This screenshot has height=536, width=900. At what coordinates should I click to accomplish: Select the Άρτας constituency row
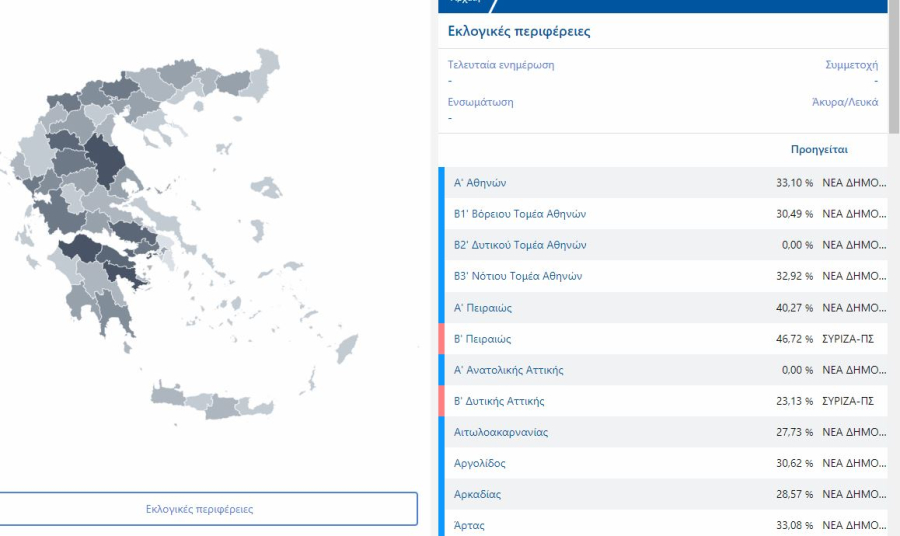coord(469,525)
